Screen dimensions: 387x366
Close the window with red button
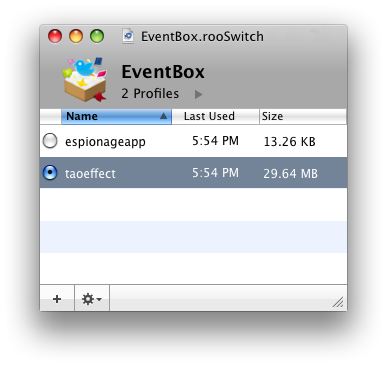(55, 36)
